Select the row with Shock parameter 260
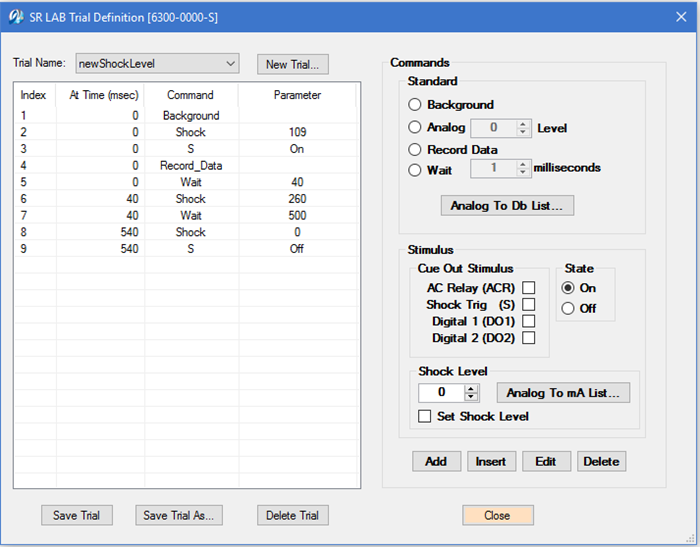700x547 pixels. click(190, 200)
